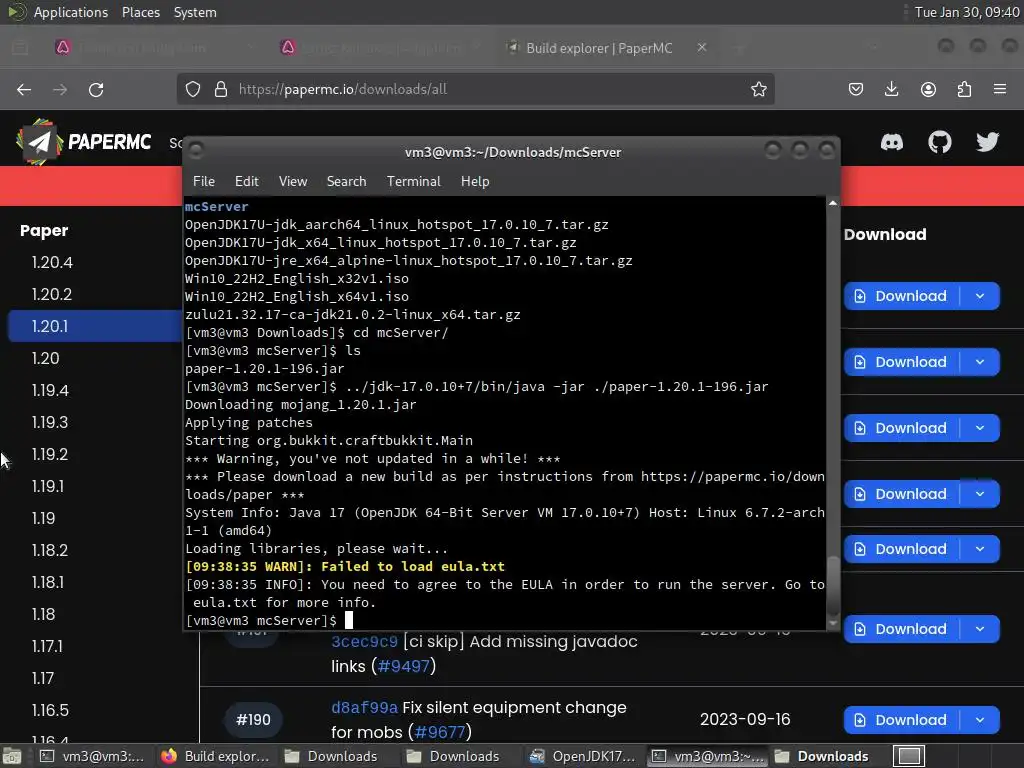Screen dimensions: 1024x768
Task: Open the terminal View menu
Action: coord(293,182)
